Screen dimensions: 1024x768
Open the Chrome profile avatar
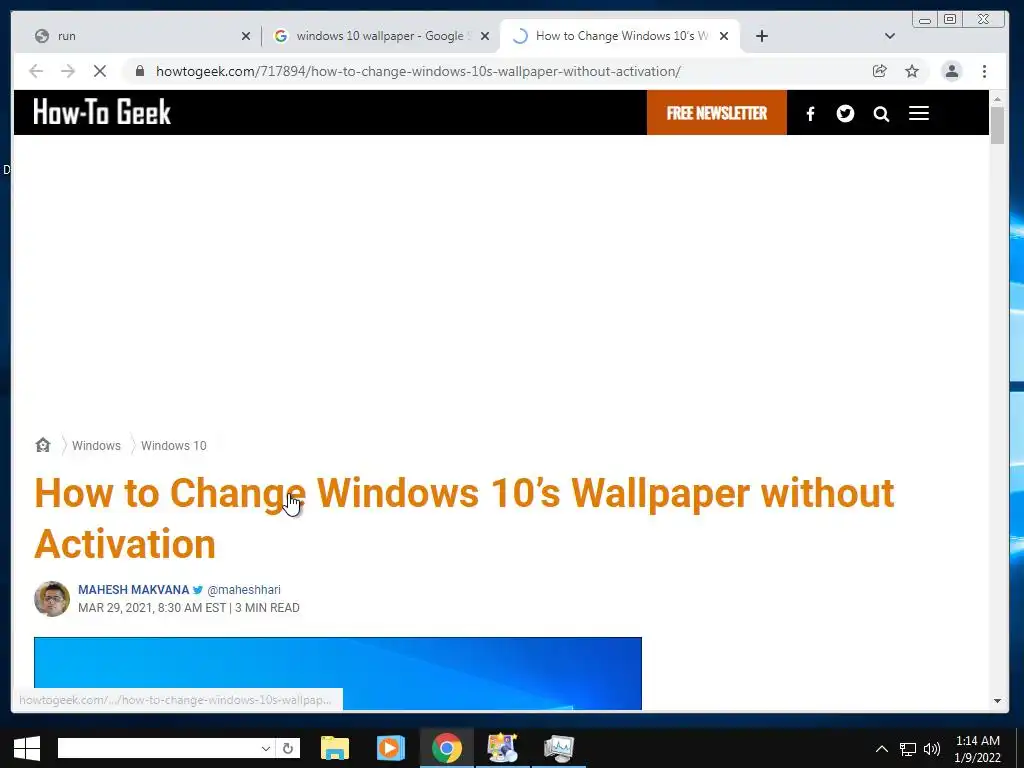(x=952, y=71)
